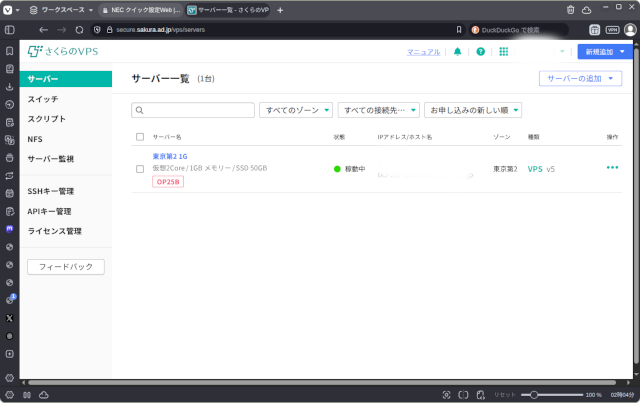
Task: Open a new tab with plus button
Action: click(280, 10)
